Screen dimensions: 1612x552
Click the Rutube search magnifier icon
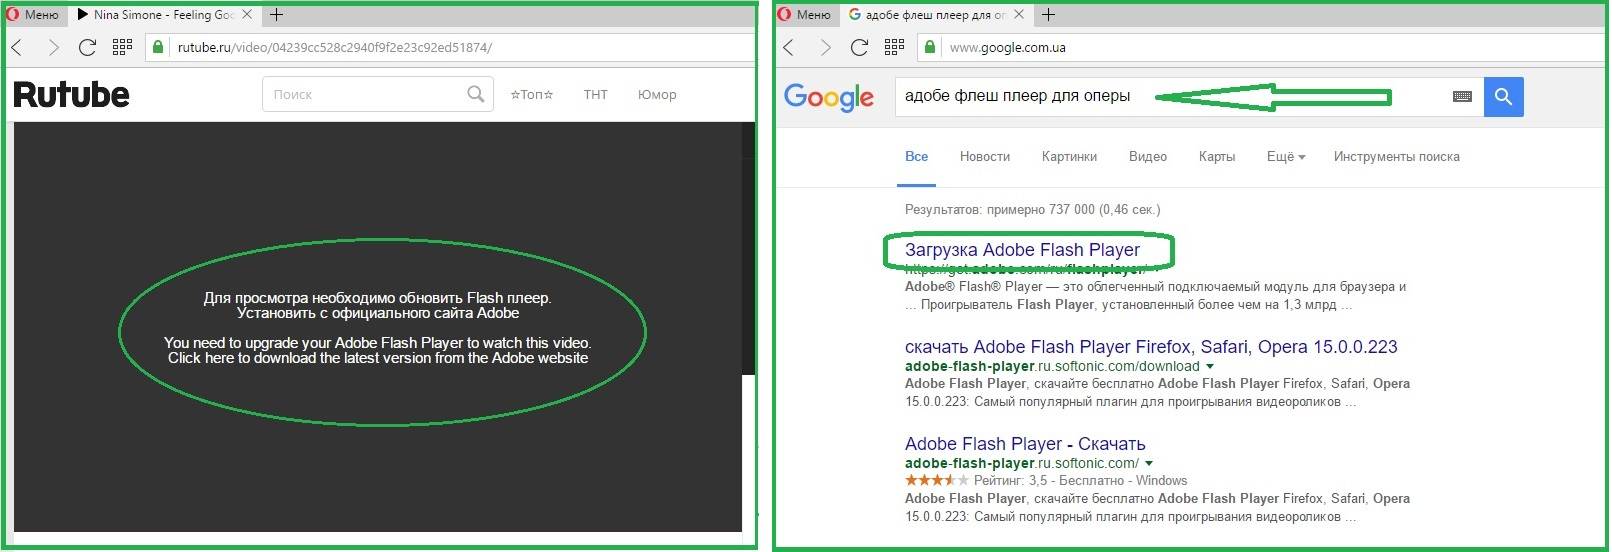coord(476,94)
